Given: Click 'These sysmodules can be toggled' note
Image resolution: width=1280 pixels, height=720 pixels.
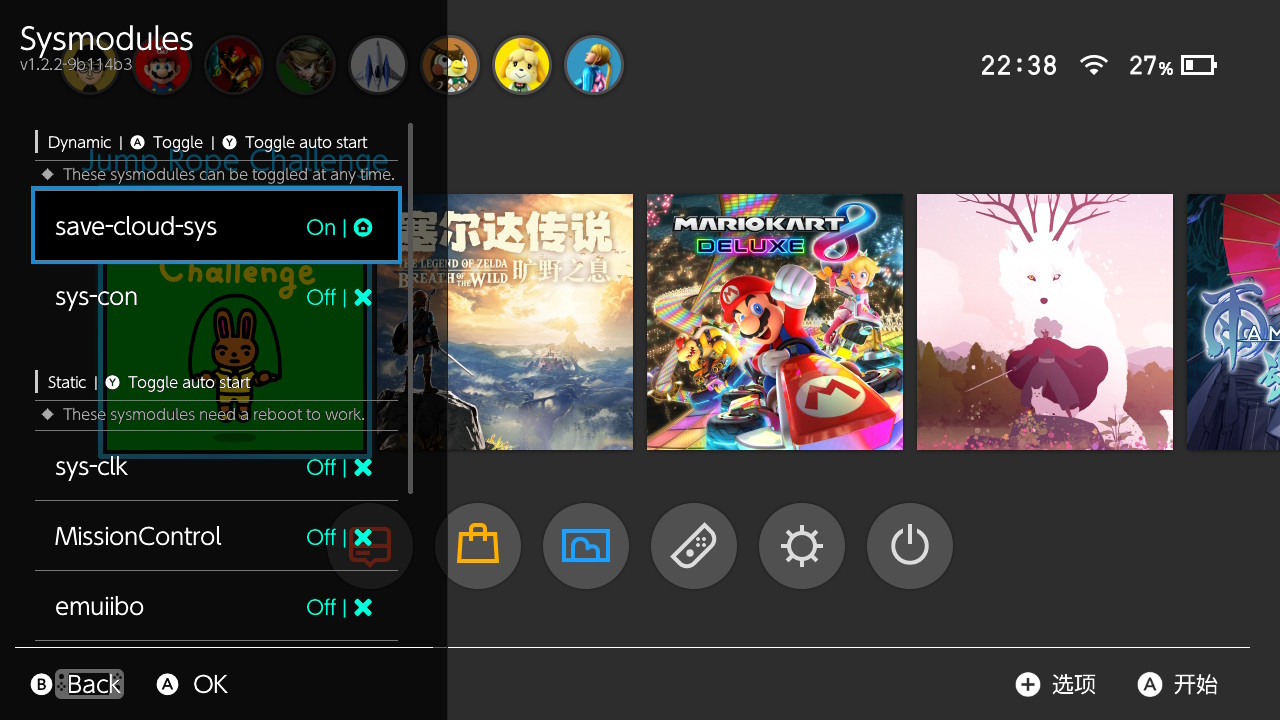Looking at the screenshot, I should (x=228, y=174).
